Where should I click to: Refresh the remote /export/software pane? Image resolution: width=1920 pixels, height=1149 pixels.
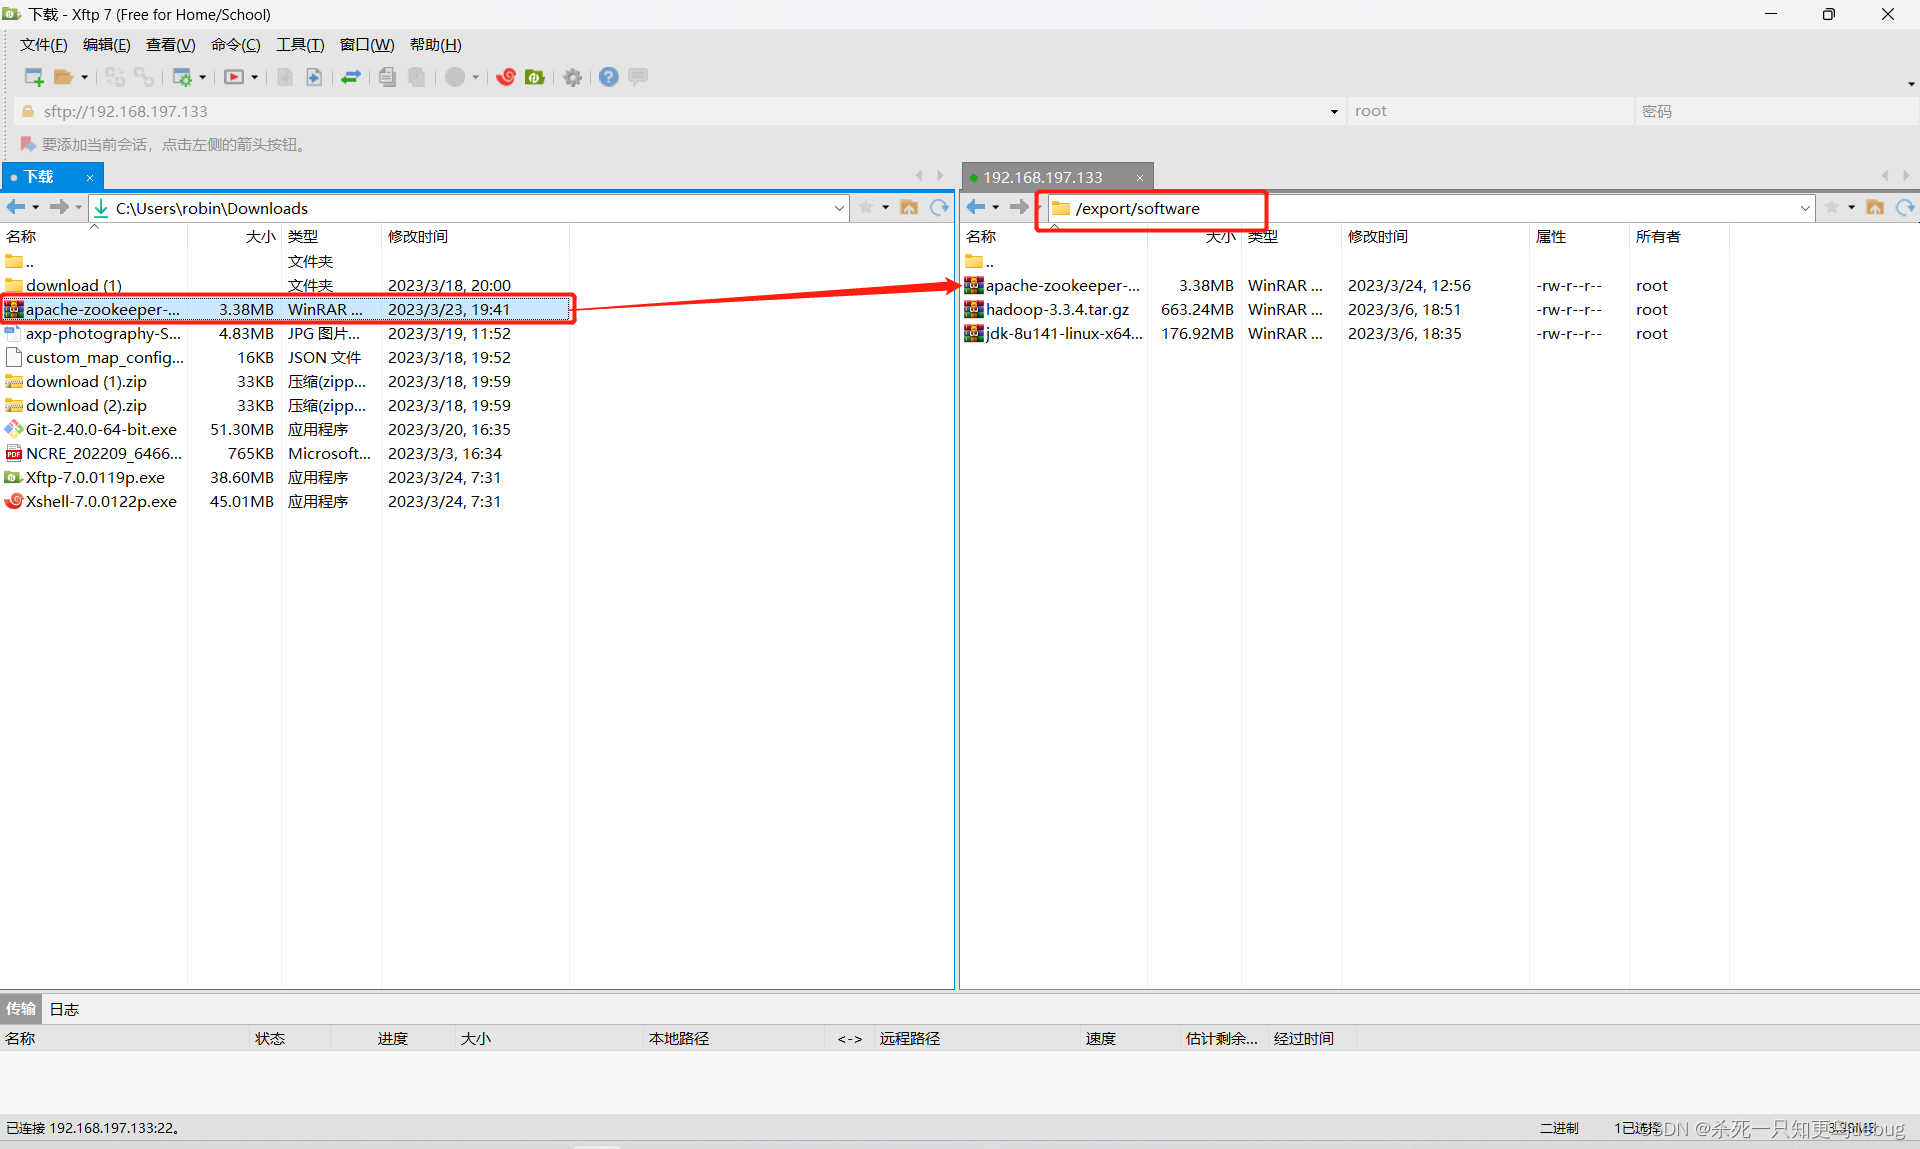click(1905, 207)
